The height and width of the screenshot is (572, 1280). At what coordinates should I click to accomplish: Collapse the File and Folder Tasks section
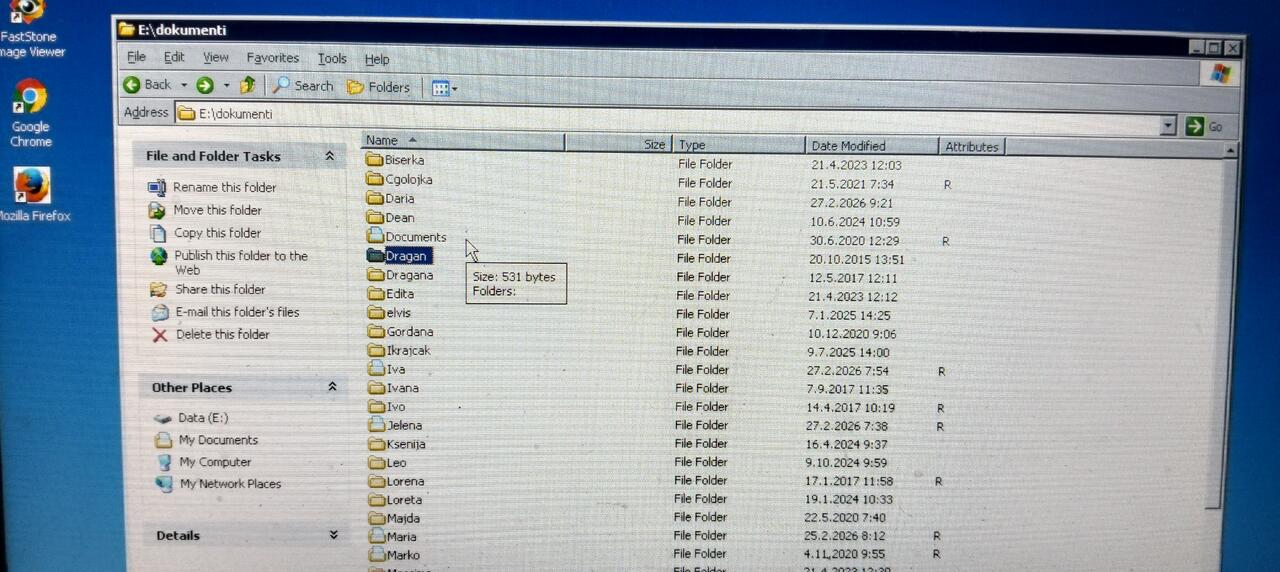329,156
